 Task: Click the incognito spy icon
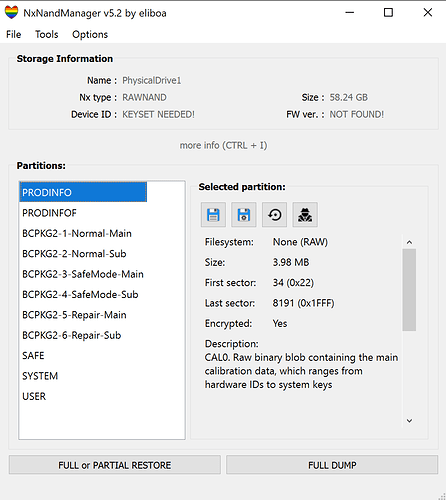305,215
